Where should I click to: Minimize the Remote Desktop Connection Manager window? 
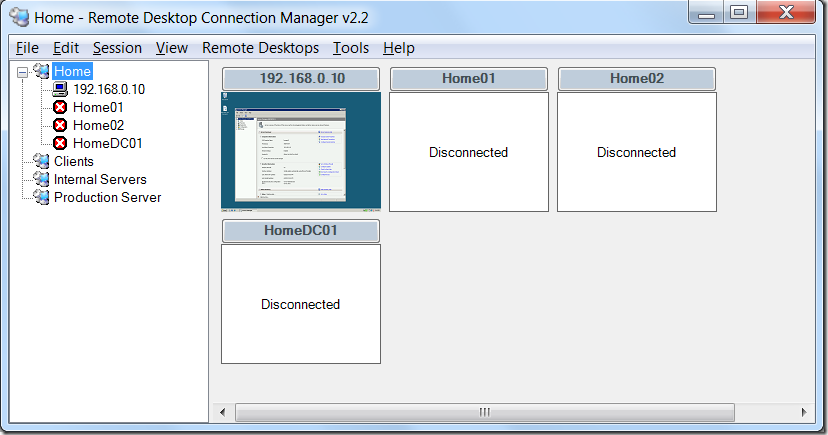tap(707, 13)
